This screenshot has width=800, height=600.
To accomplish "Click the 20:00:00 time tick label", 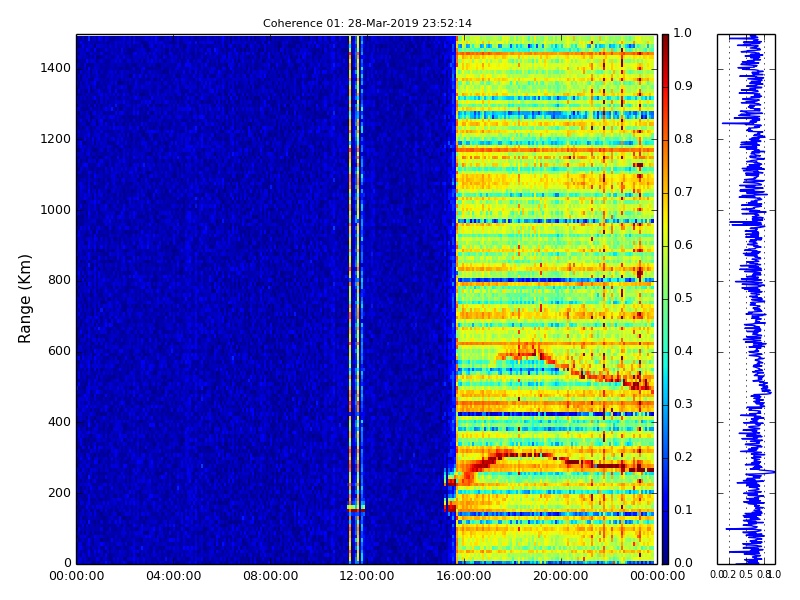I will (560, 576).
